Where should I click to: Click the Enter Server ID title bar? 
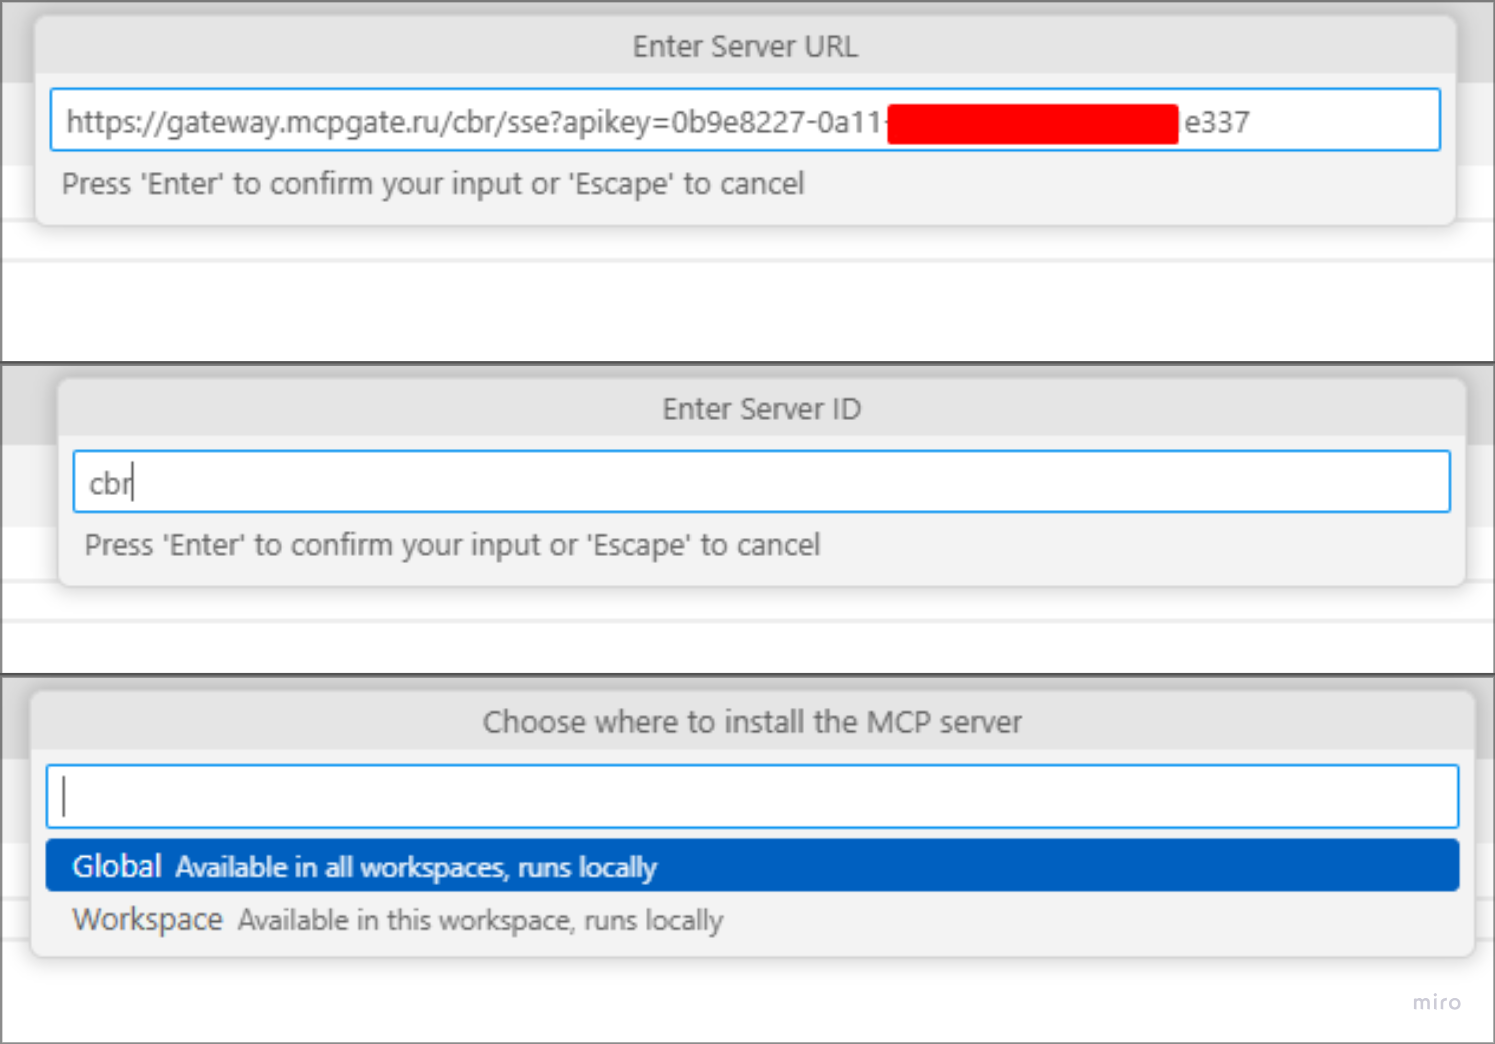(761, 408)
